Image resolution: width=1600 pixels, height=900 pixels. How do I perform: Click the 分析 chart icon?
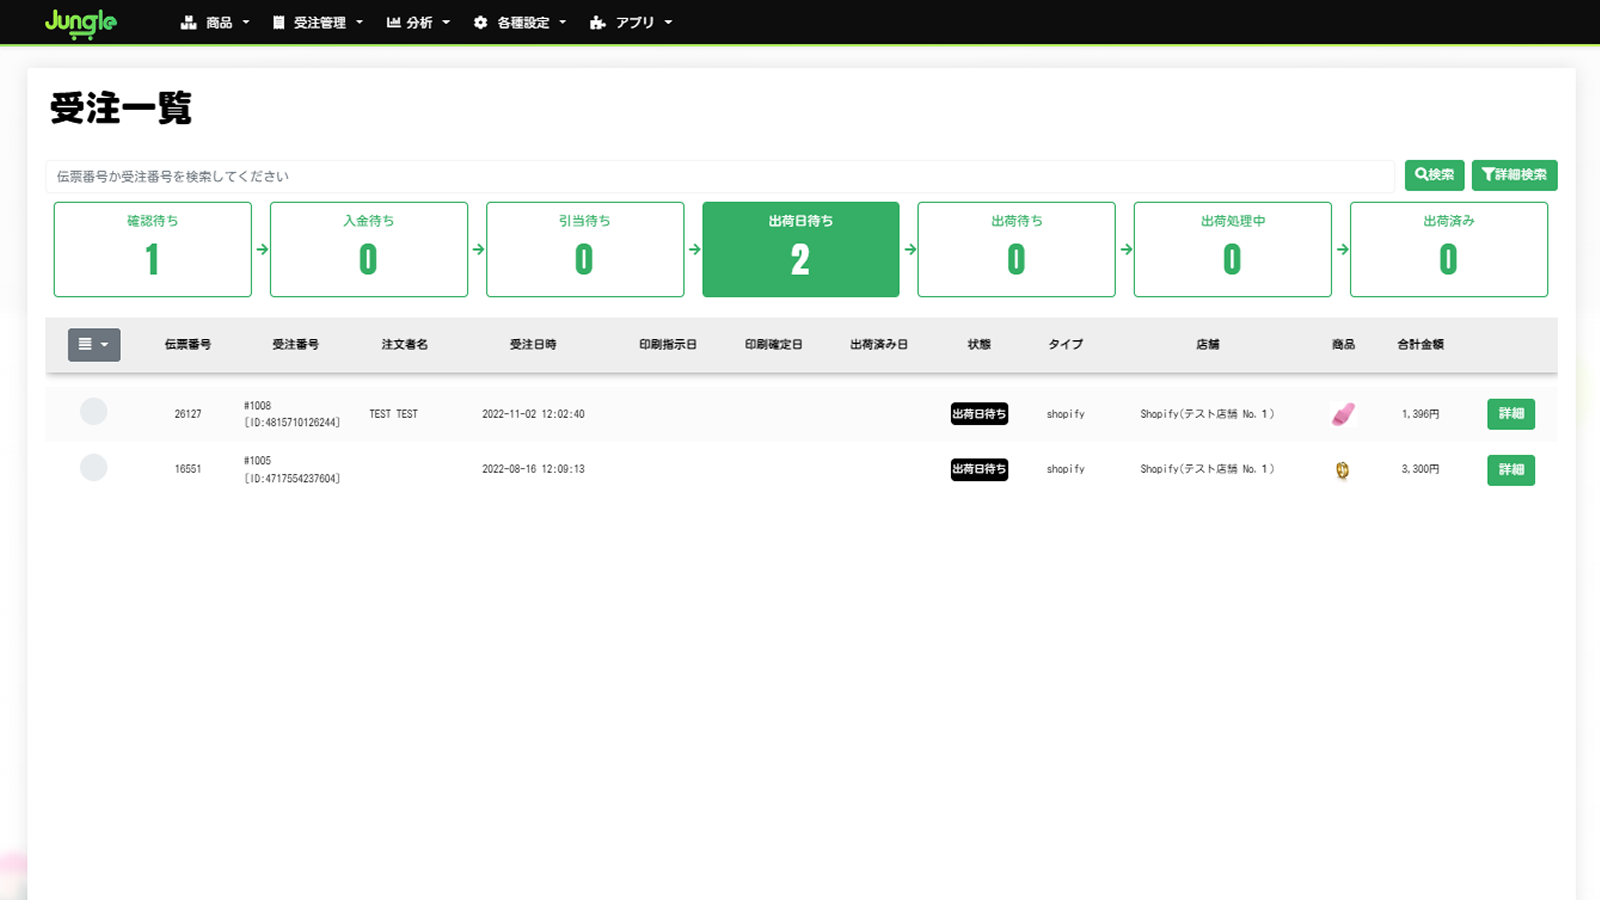[393, 22]
